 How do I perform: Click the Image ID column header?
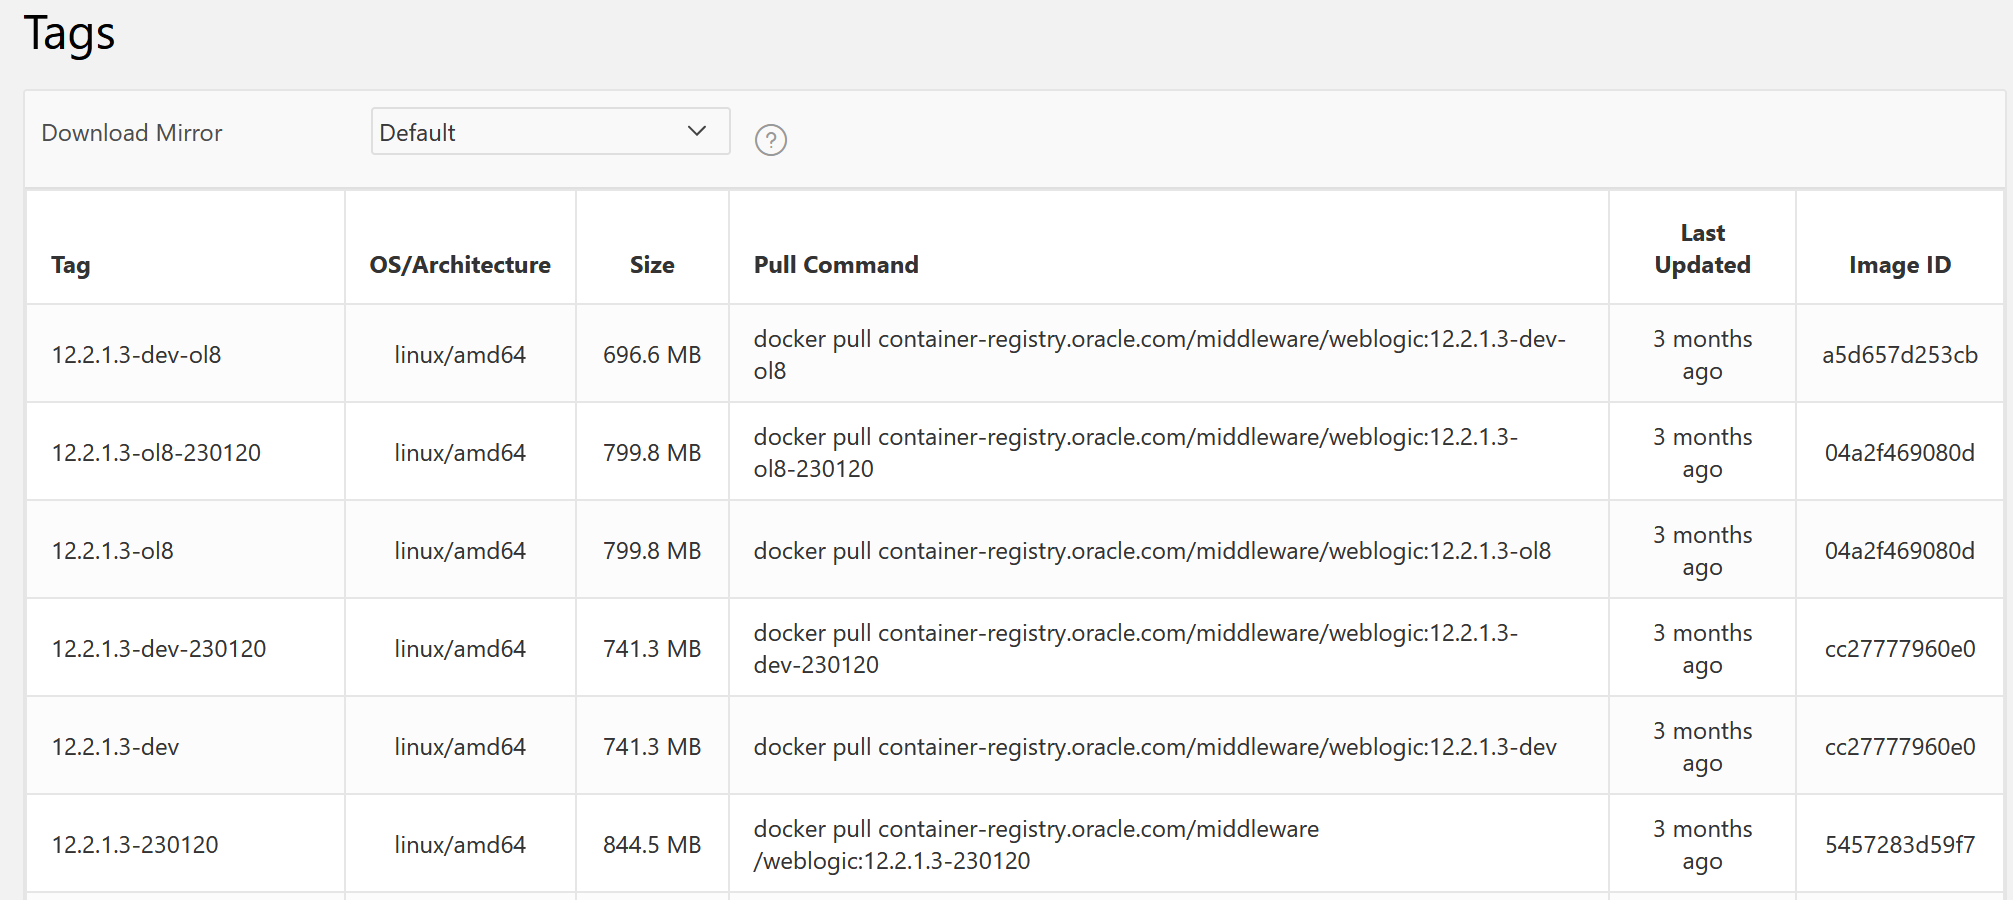pos(1899,265)
